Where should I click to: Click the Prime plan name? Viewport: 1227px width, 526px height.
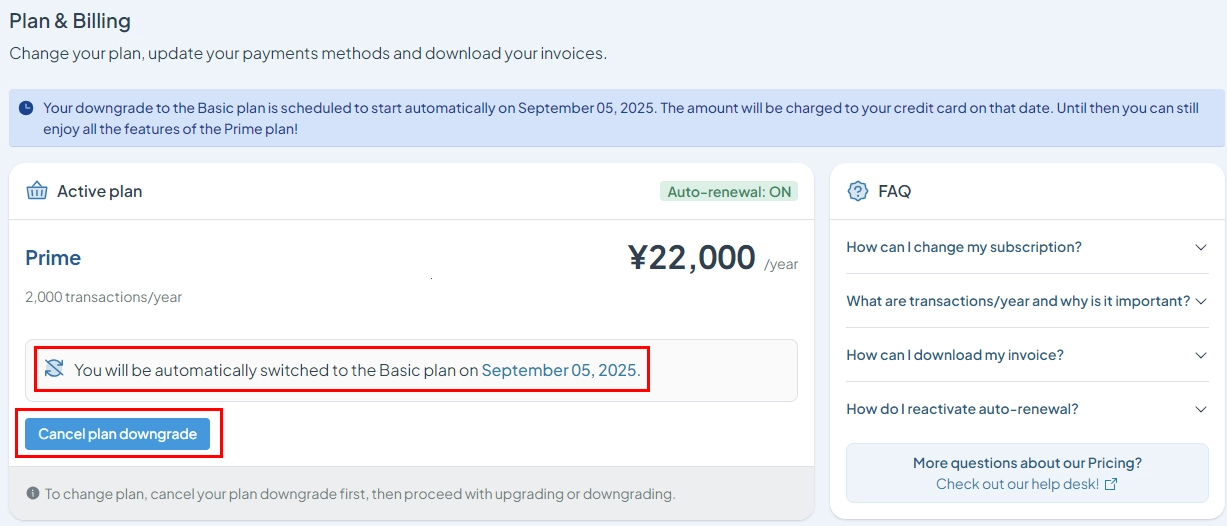tap(53, 258)
